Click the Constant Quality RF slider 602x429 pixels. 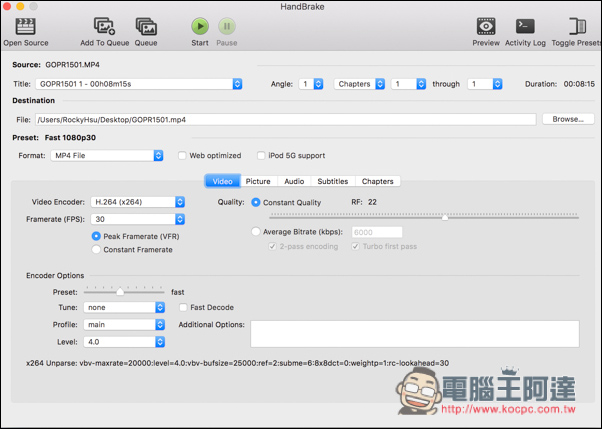(445, 215)
